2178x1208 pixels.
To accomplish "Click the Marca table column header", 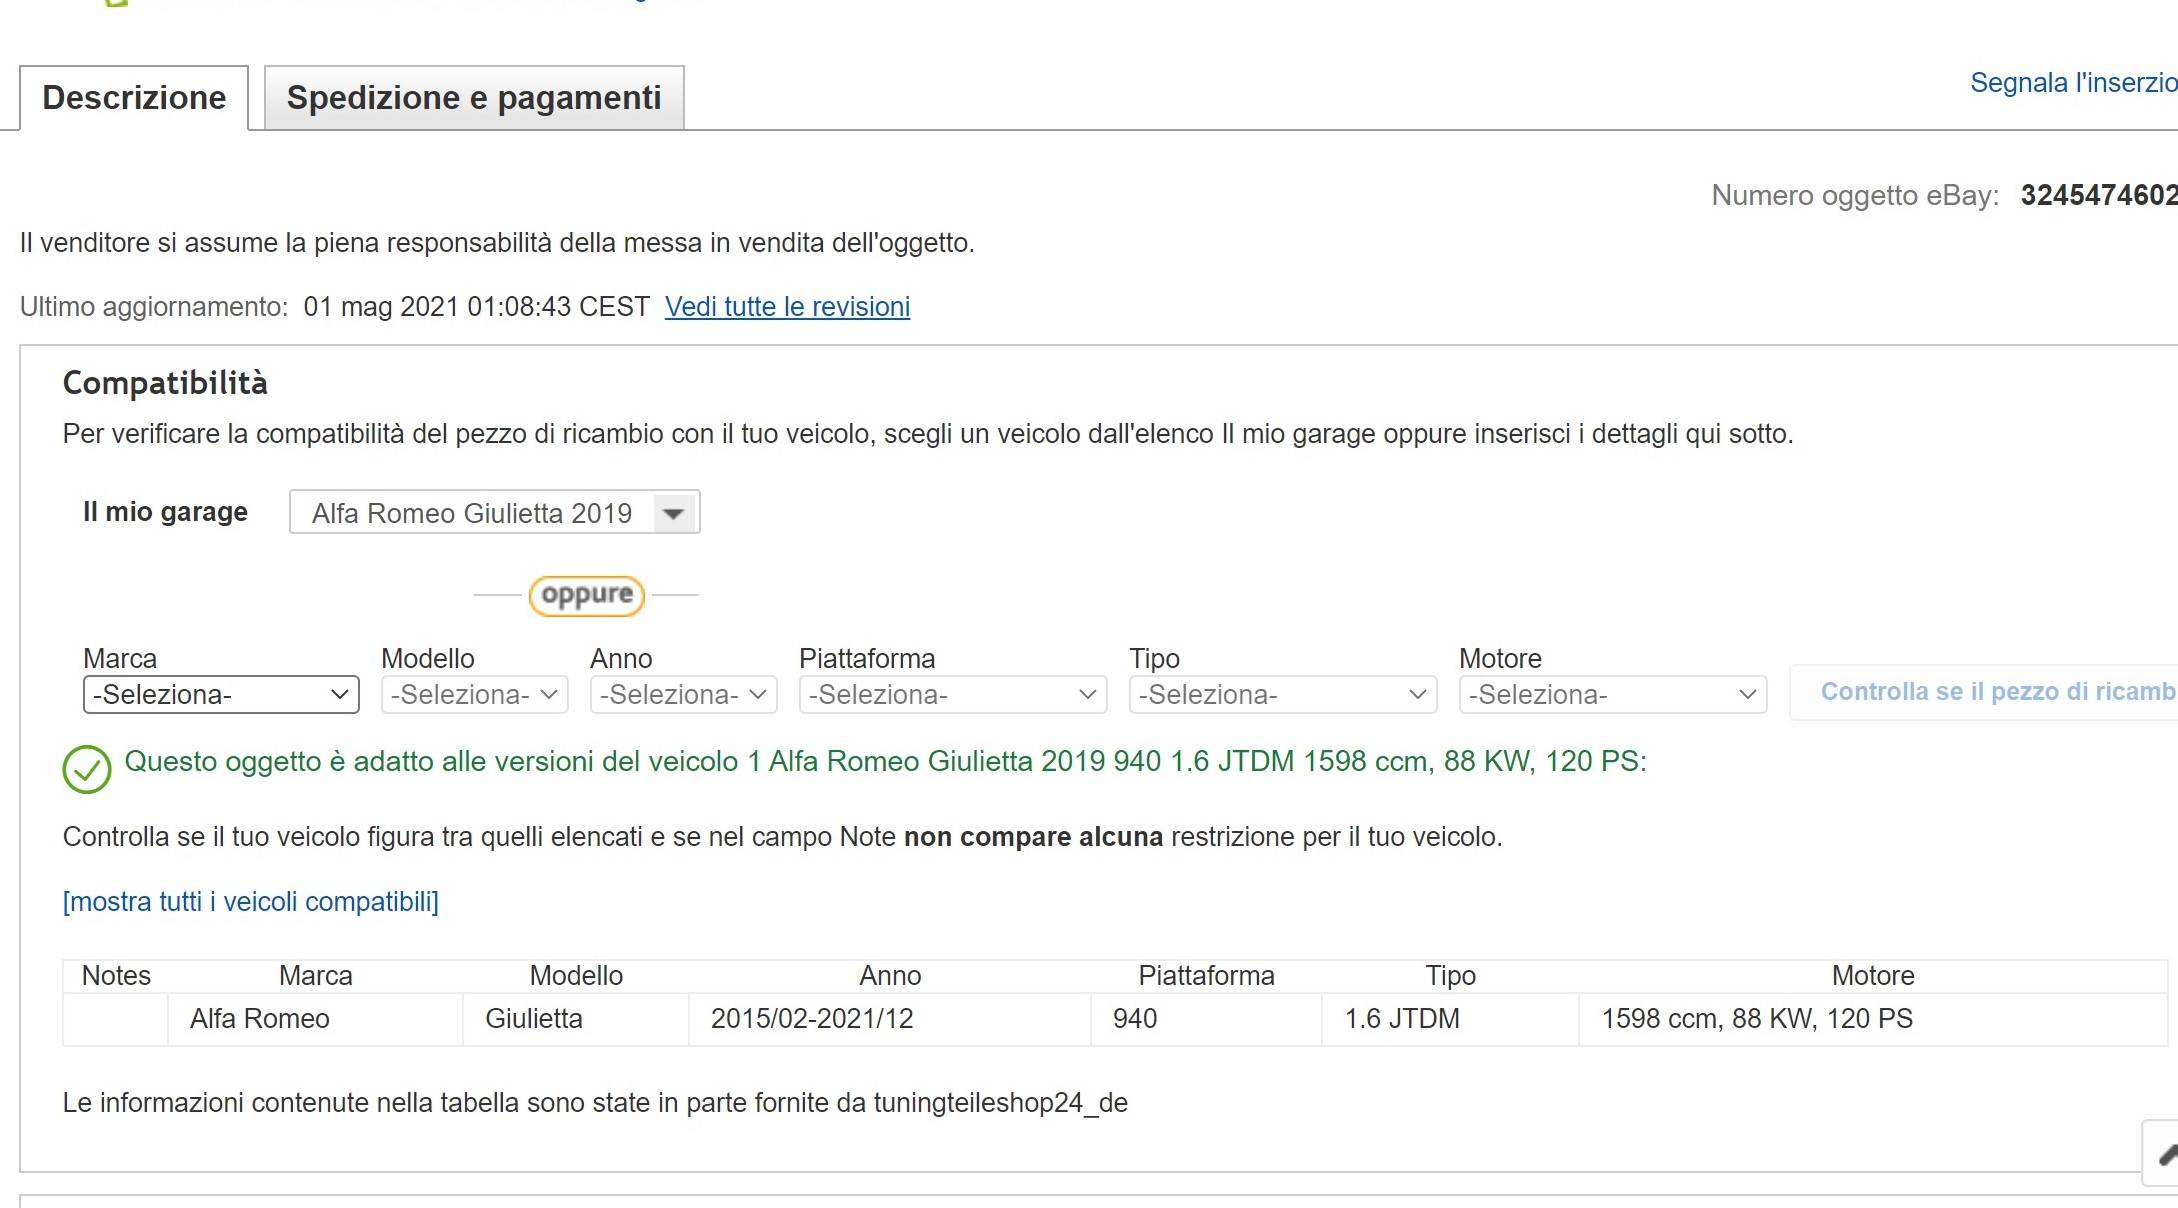I will click(316, 975).
